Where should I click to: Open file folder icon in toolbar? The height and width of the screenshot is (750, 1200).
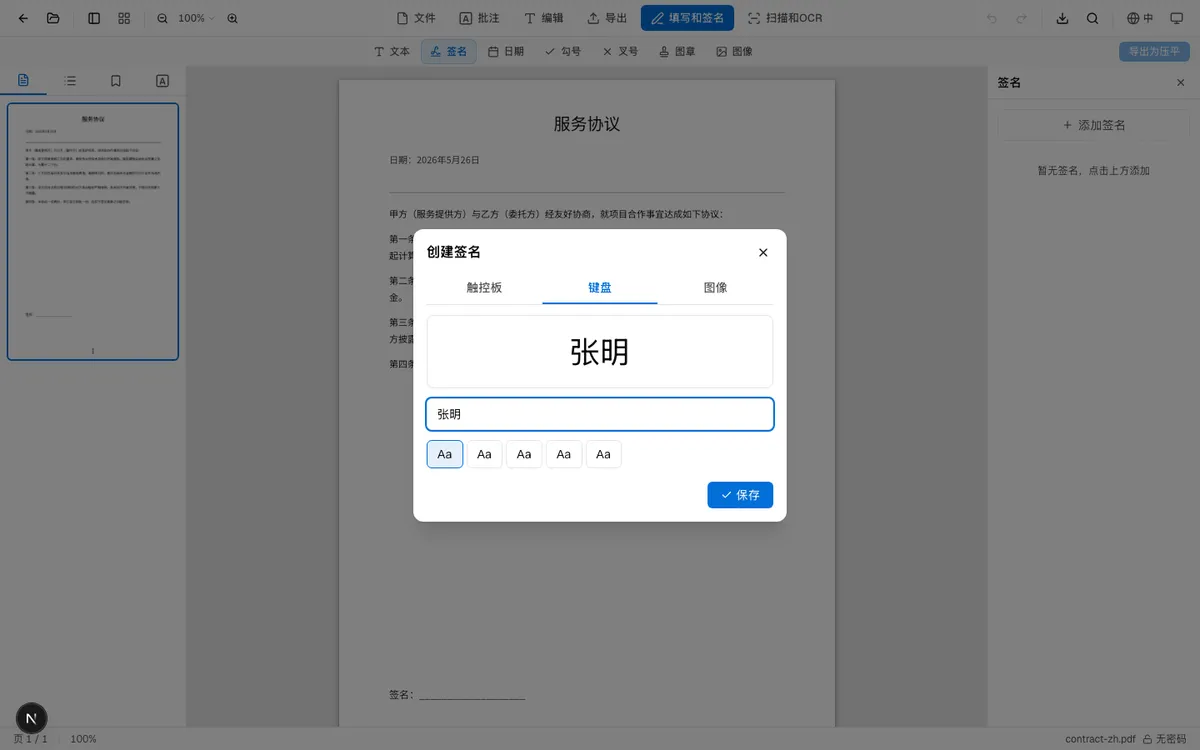click(x=53, y=18)
